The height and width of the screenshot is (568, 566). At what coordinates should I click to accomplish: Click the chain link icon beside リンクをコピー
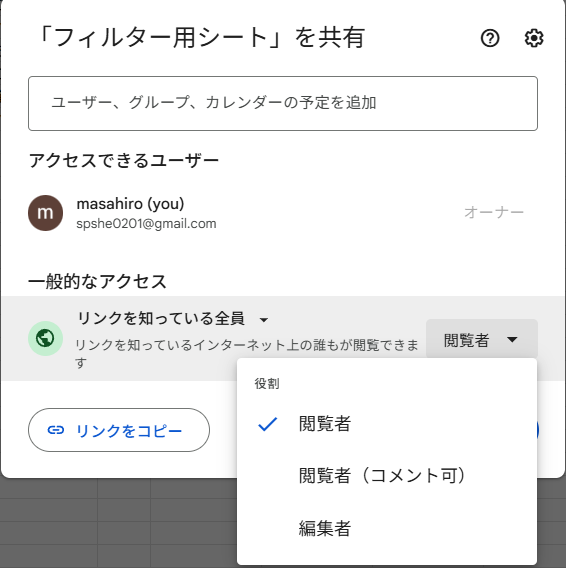coord(56,430)
